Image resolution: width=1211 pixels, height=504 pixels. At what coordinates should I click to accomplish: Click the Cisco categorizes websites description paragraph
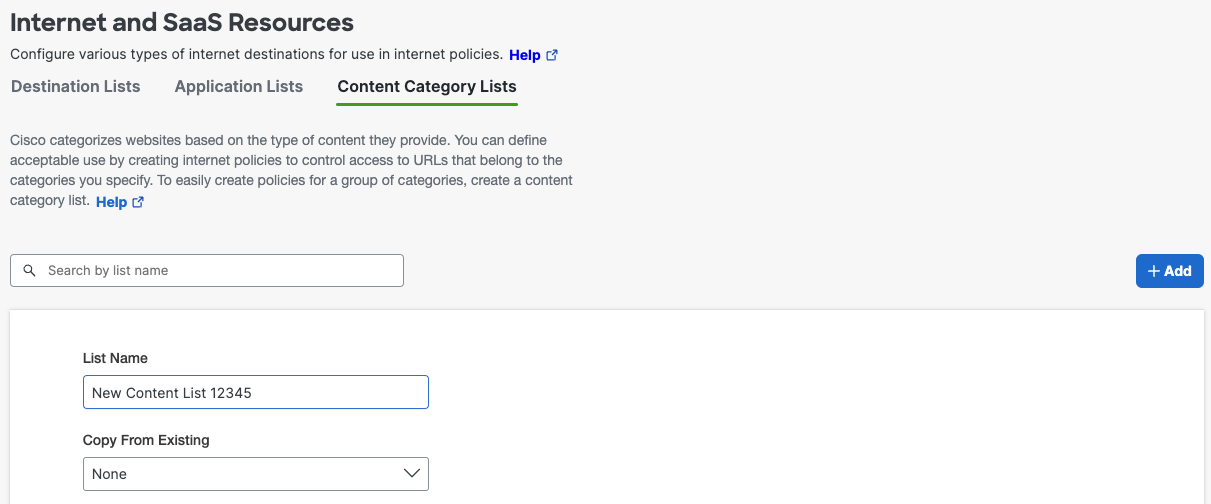(x=290, y=160)
